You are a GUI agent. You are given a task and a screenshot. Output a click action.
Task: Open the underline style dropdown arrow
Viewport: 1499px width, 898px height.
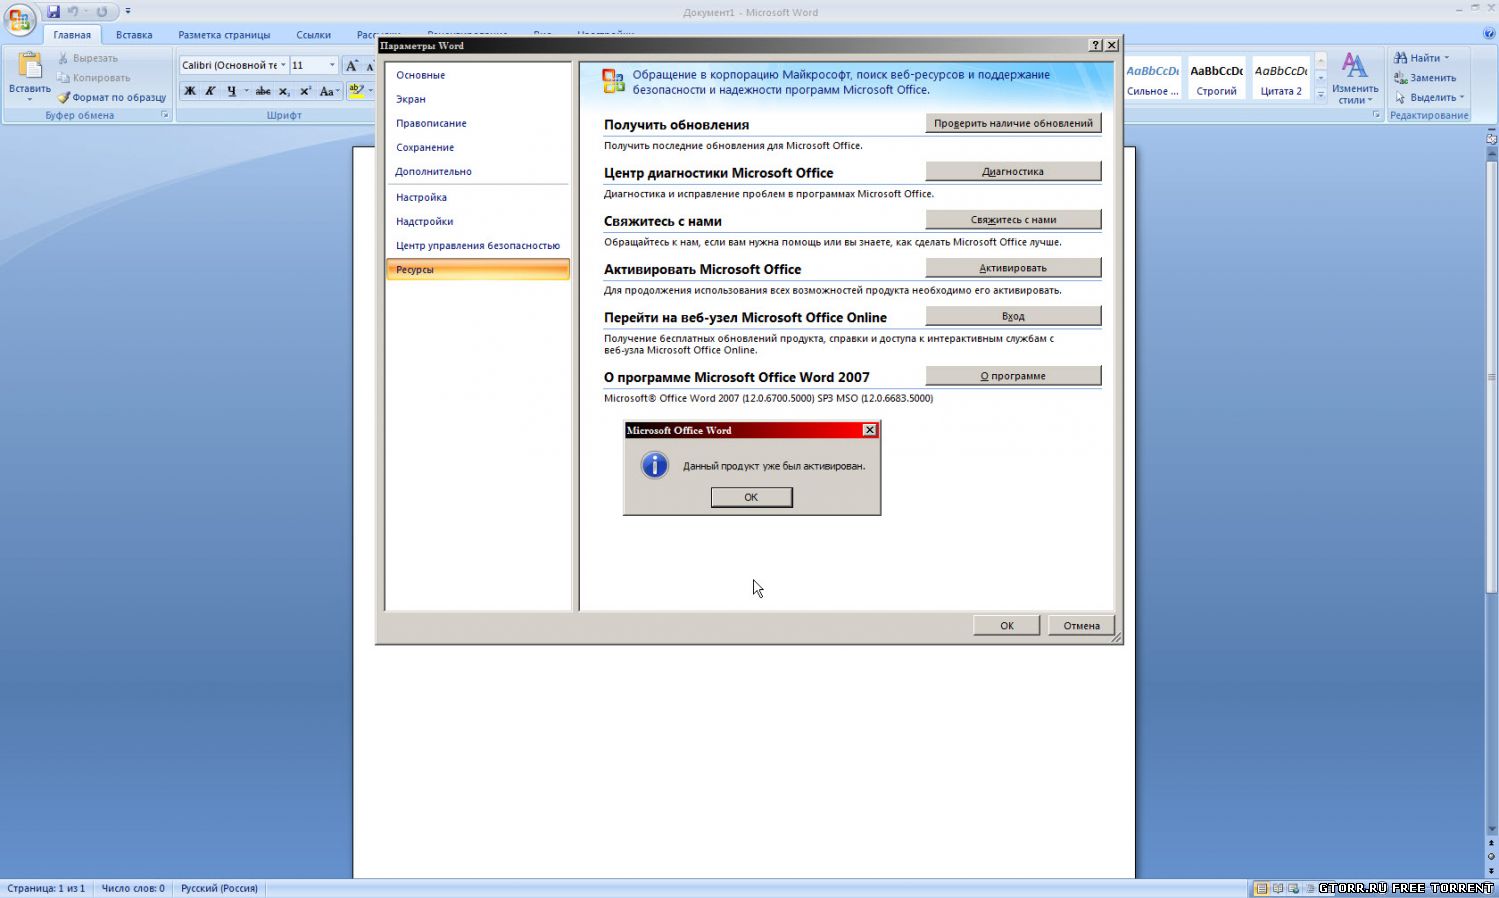click(246, 91)
